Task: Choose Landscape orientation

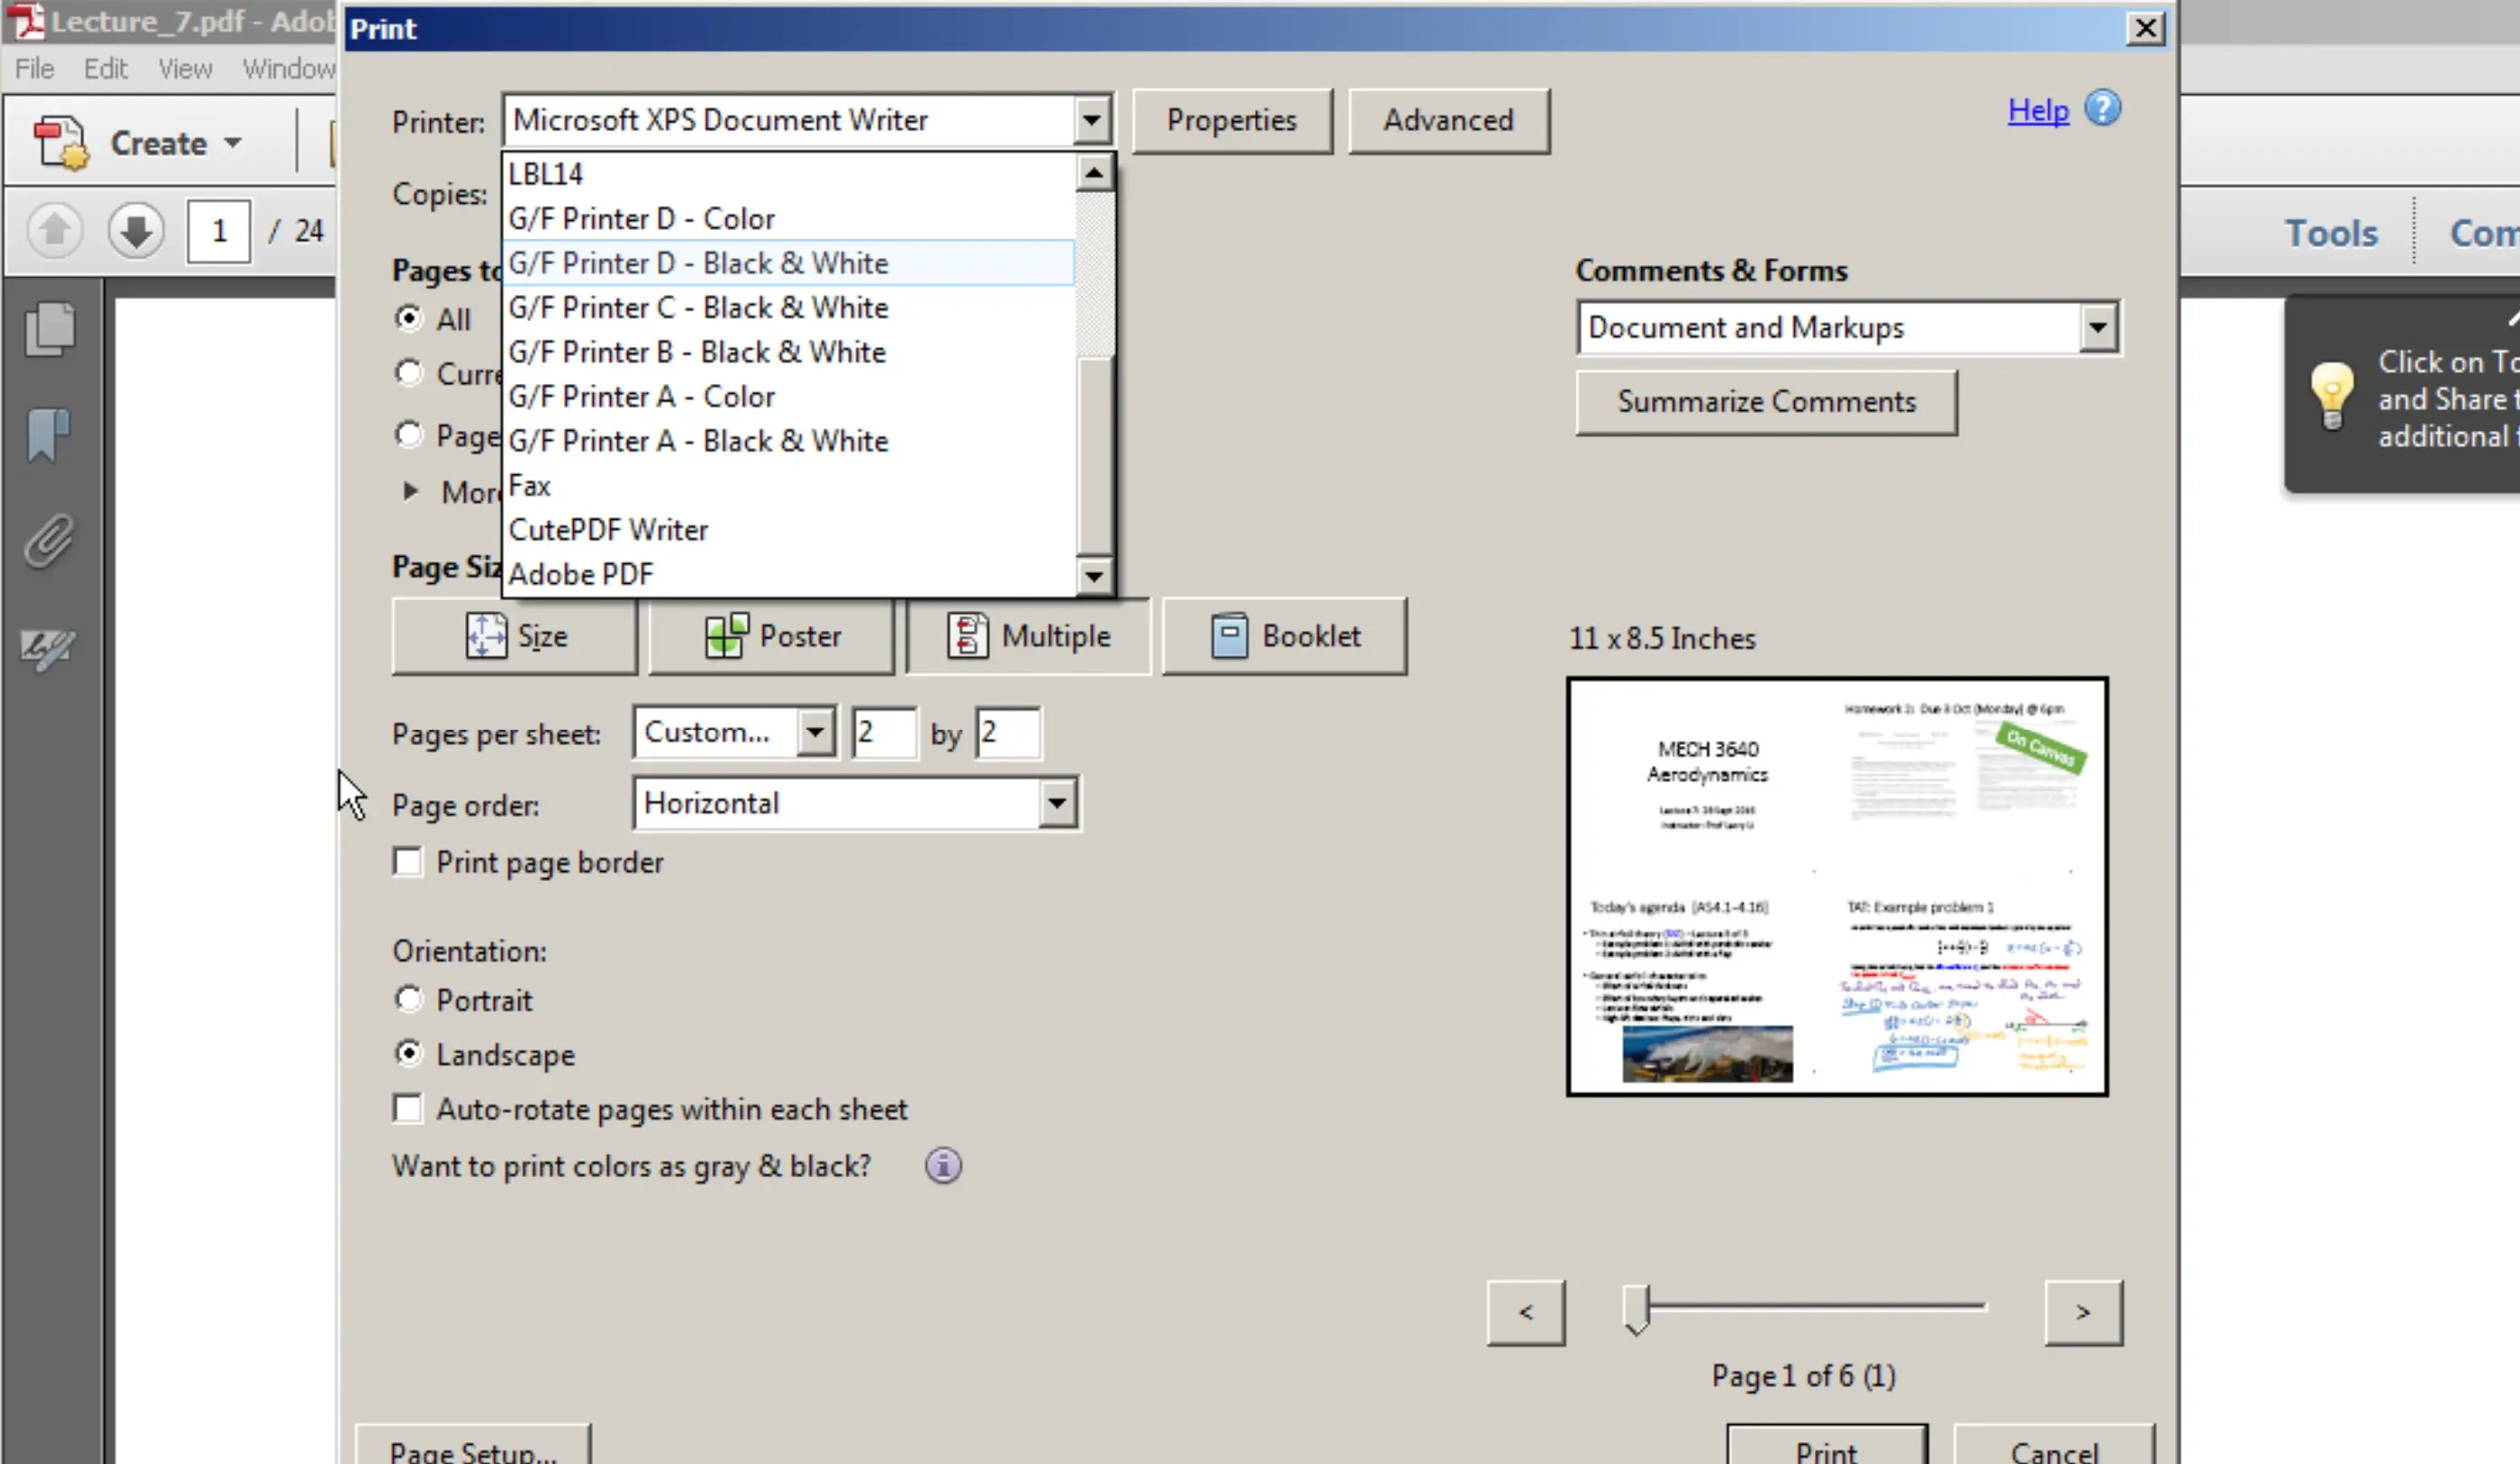Action: tap(408, 1053)
